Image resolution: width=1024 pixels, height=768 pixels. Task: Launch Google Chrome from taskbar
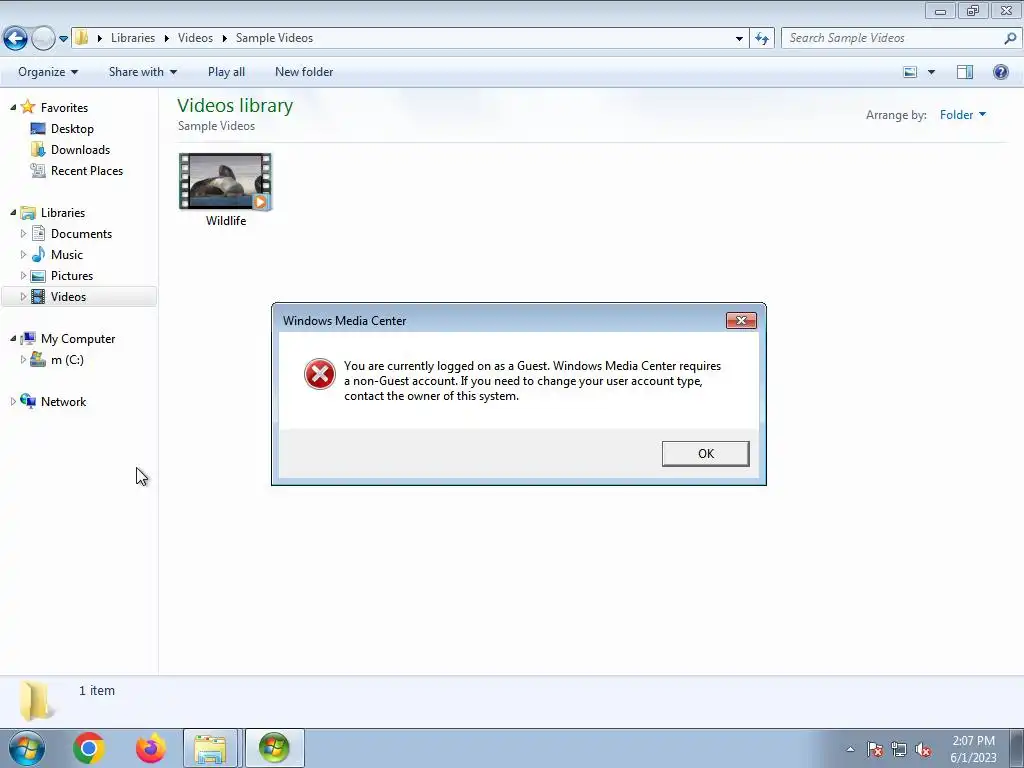pyautogui.click(x=89, y=748)
